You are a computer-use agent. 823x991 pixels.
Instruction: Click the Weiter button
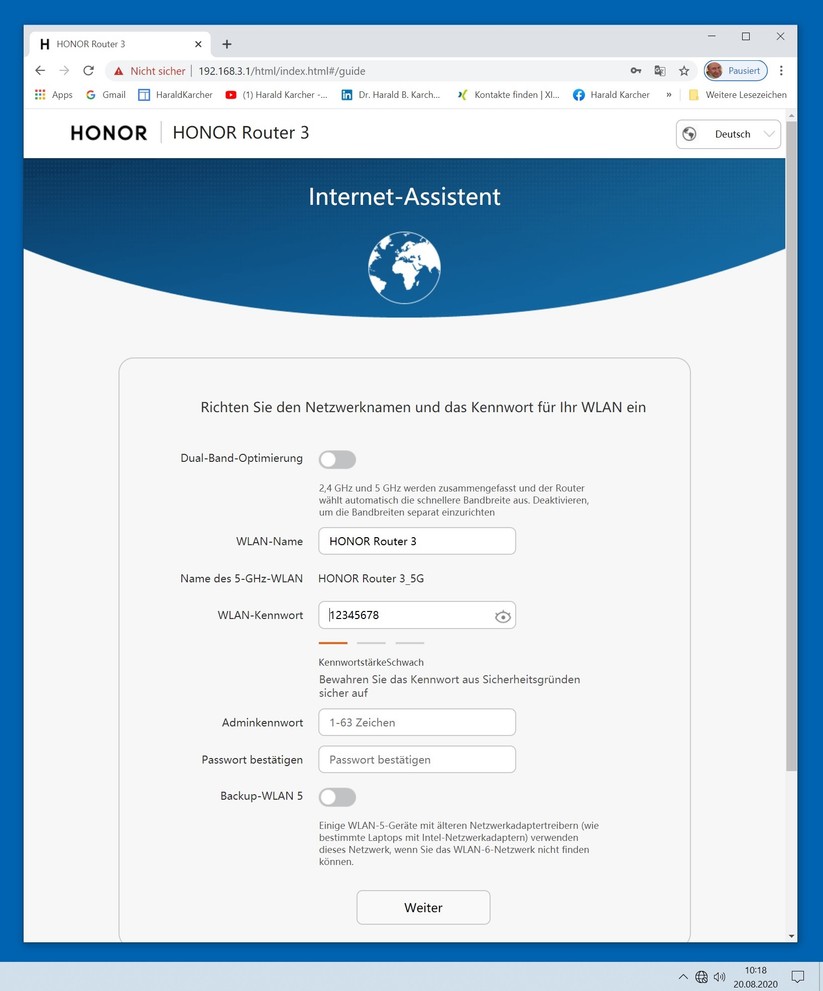(424, 908)
